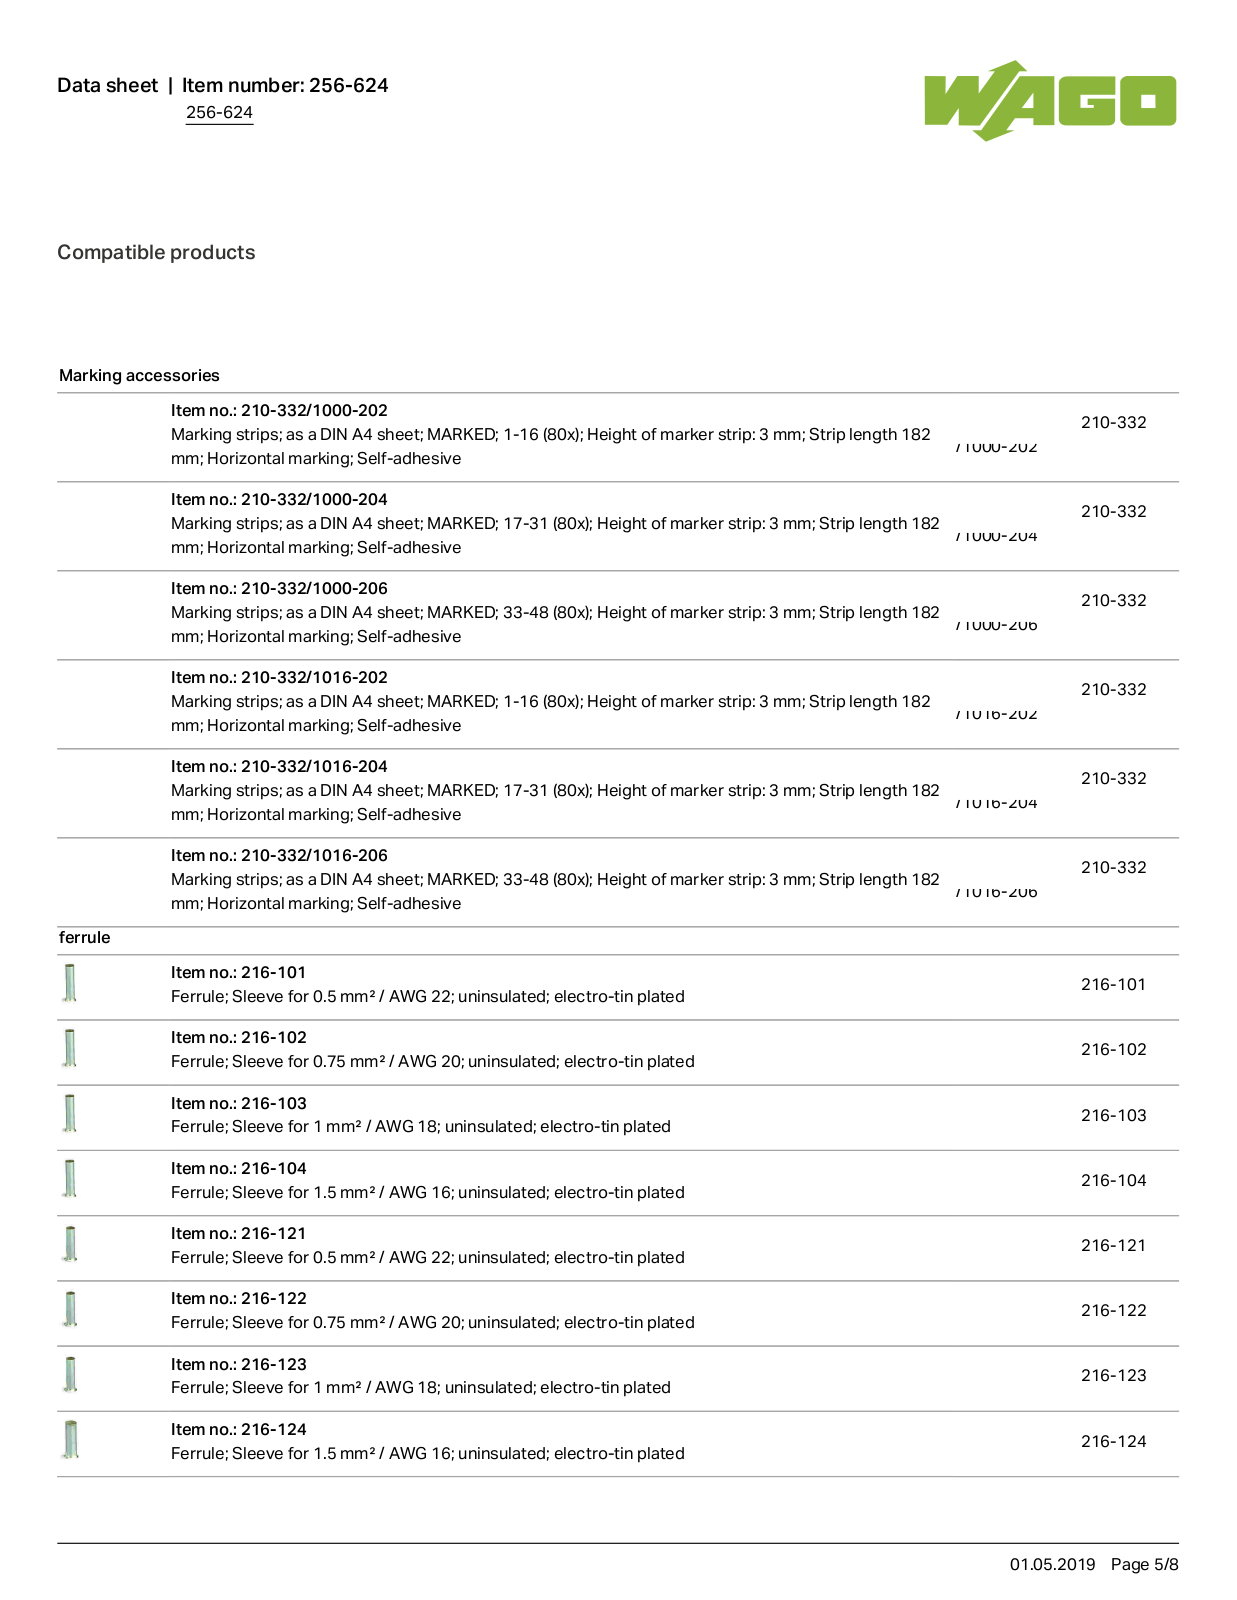Click the 'Data sheet | Item number: 256-624' title
The width and height of the screenshot is (1237, 1600).
[222, 85]
